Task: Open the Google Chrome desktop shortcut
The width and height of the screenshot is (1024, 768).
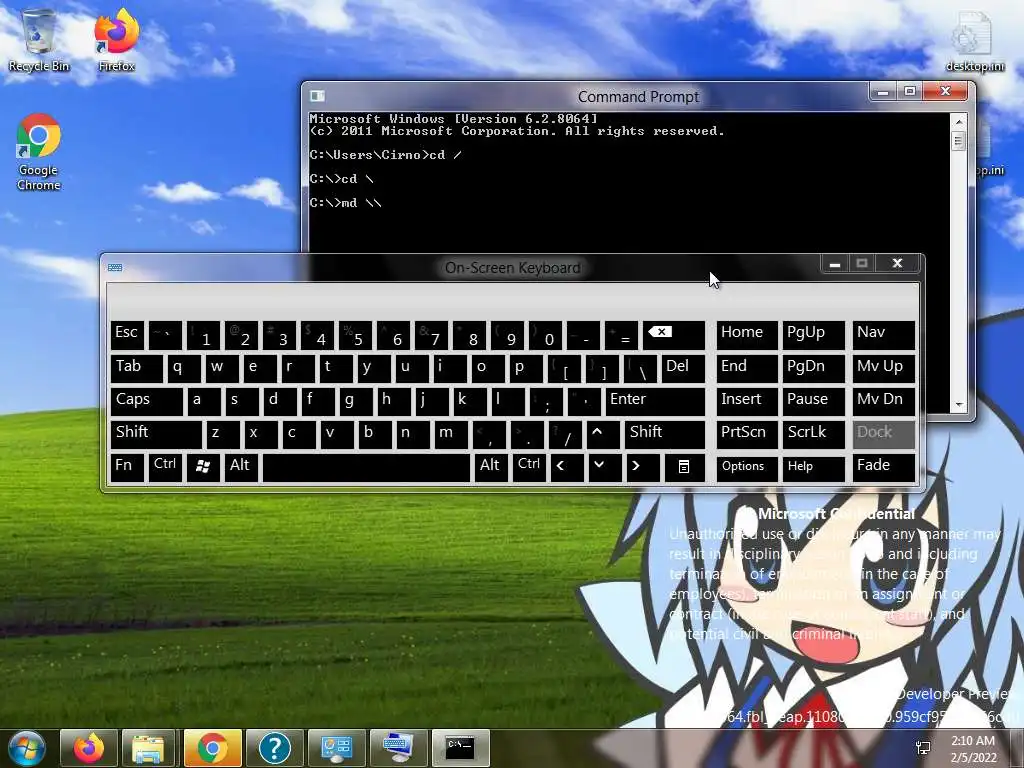Action: (39, 153)
